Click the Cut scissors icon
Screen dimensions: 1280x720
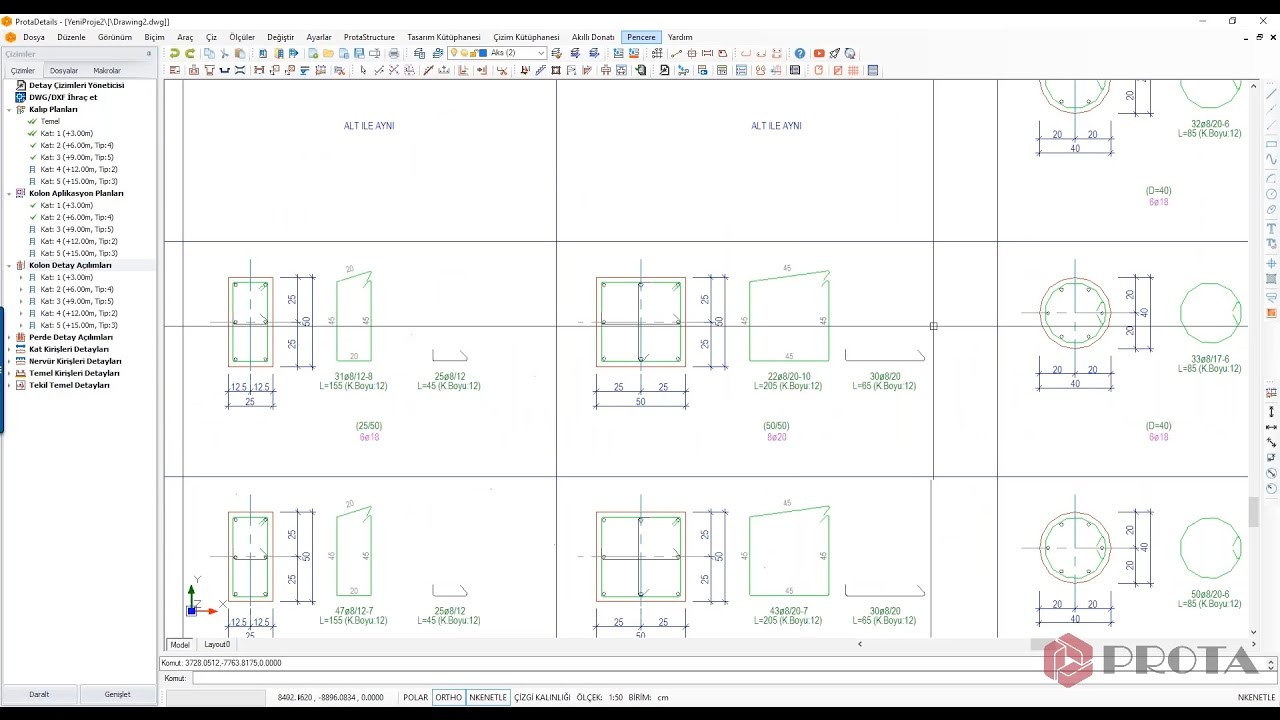(224, 53)
